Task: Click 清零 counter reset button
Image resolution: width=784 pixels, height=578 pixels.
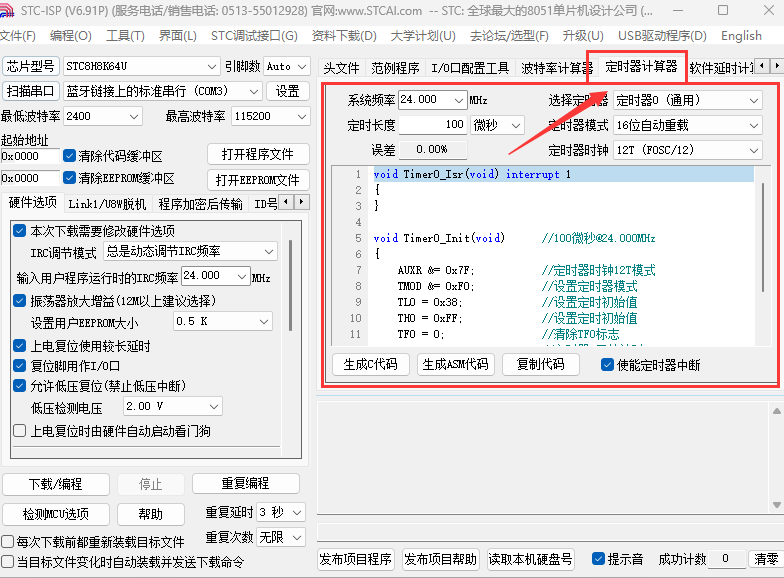Action: click(766, 558)
